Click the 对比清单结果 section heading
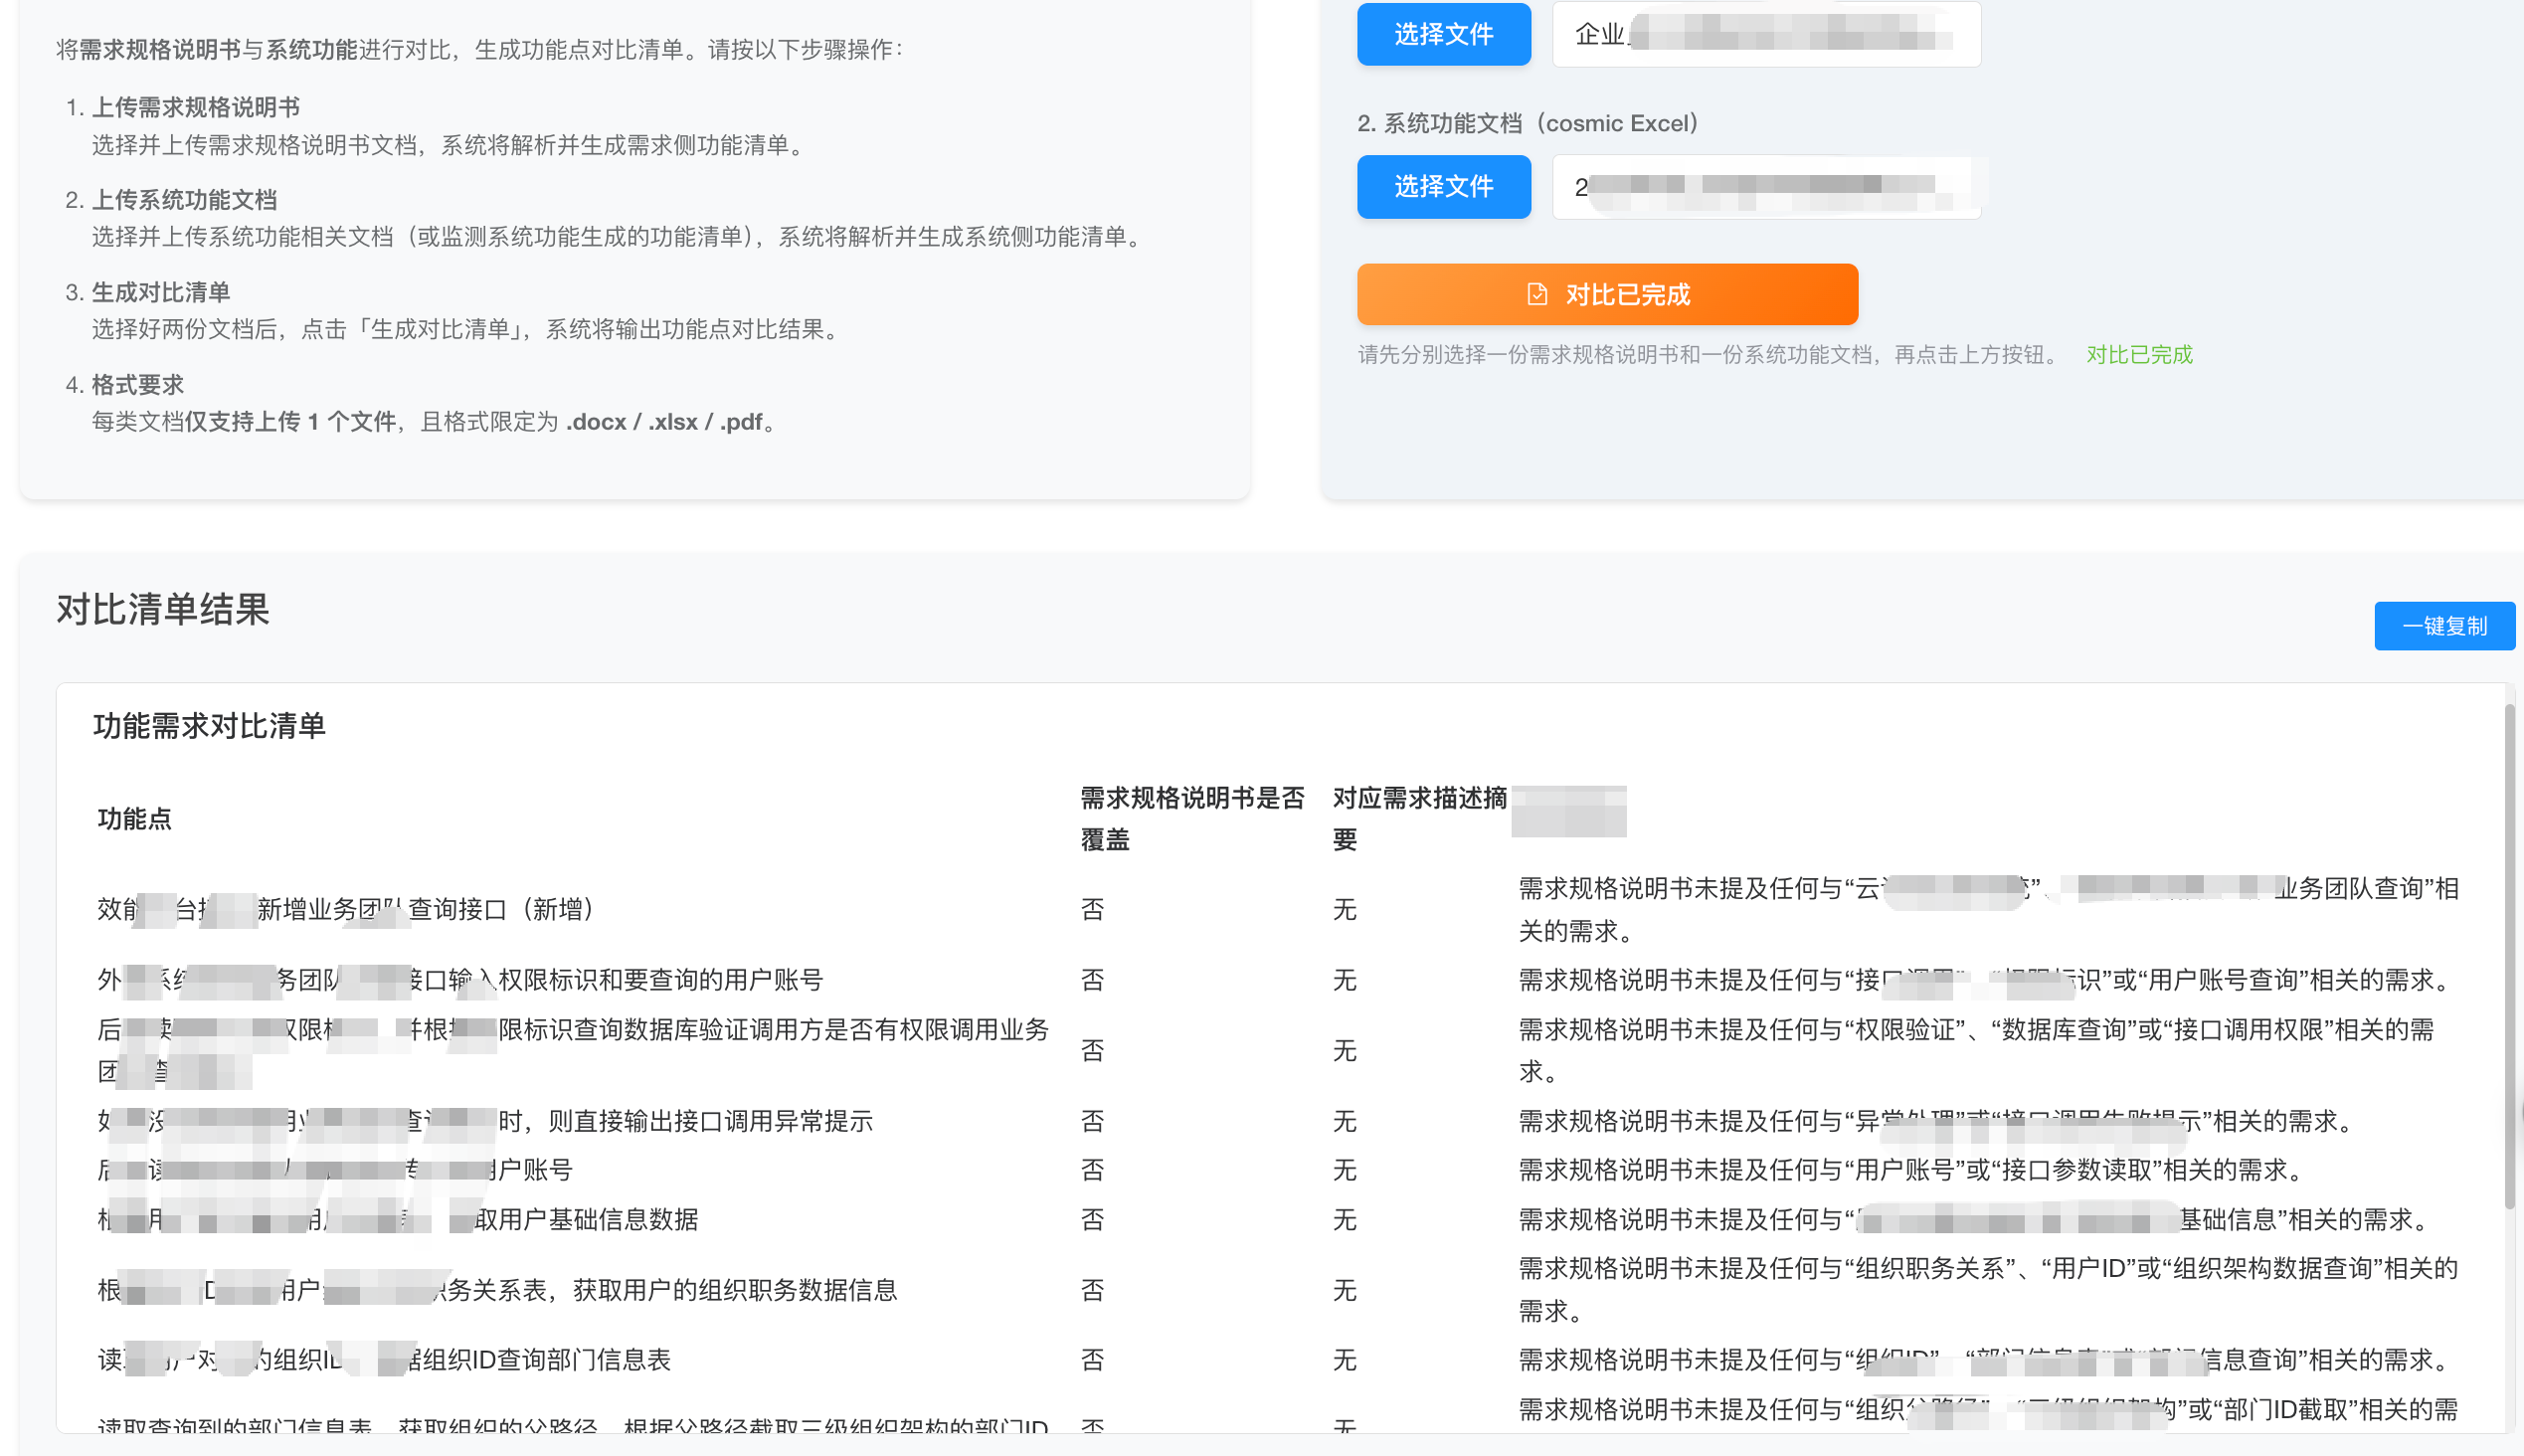The height and width of the screenshot is (1456, 2524). (x=163, y=609)
